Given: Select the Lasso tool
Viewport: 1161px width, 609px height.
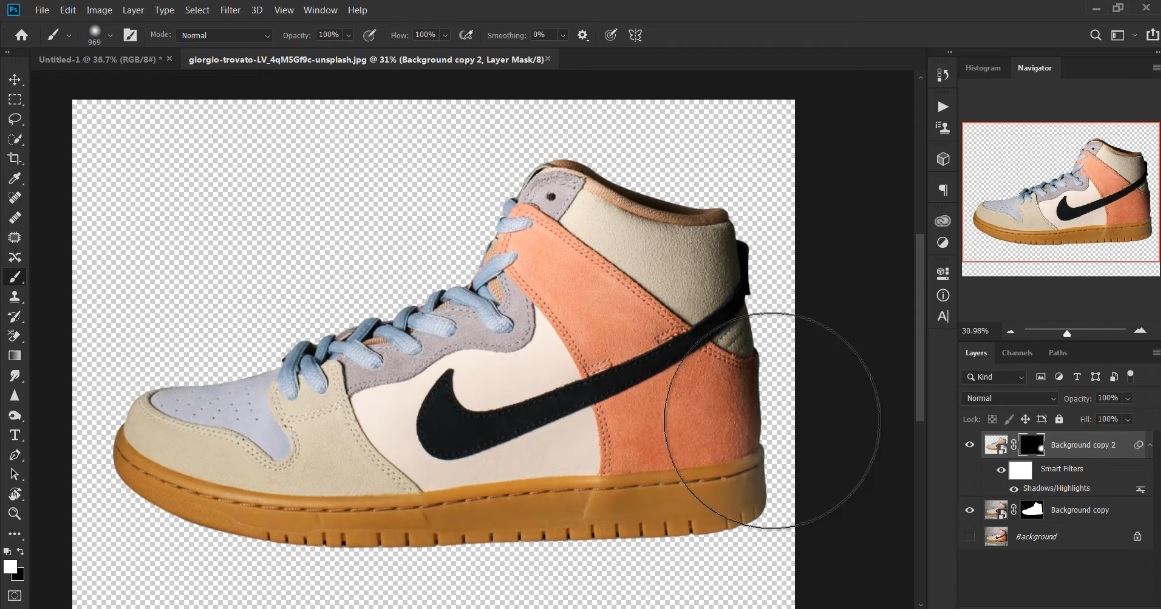Looking at the screenshot, I should click(15, 119).
